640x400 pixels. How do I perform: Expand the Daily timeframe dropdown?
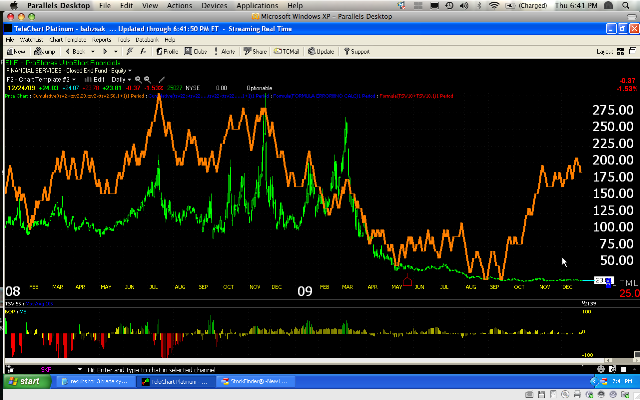pos(121,80)
